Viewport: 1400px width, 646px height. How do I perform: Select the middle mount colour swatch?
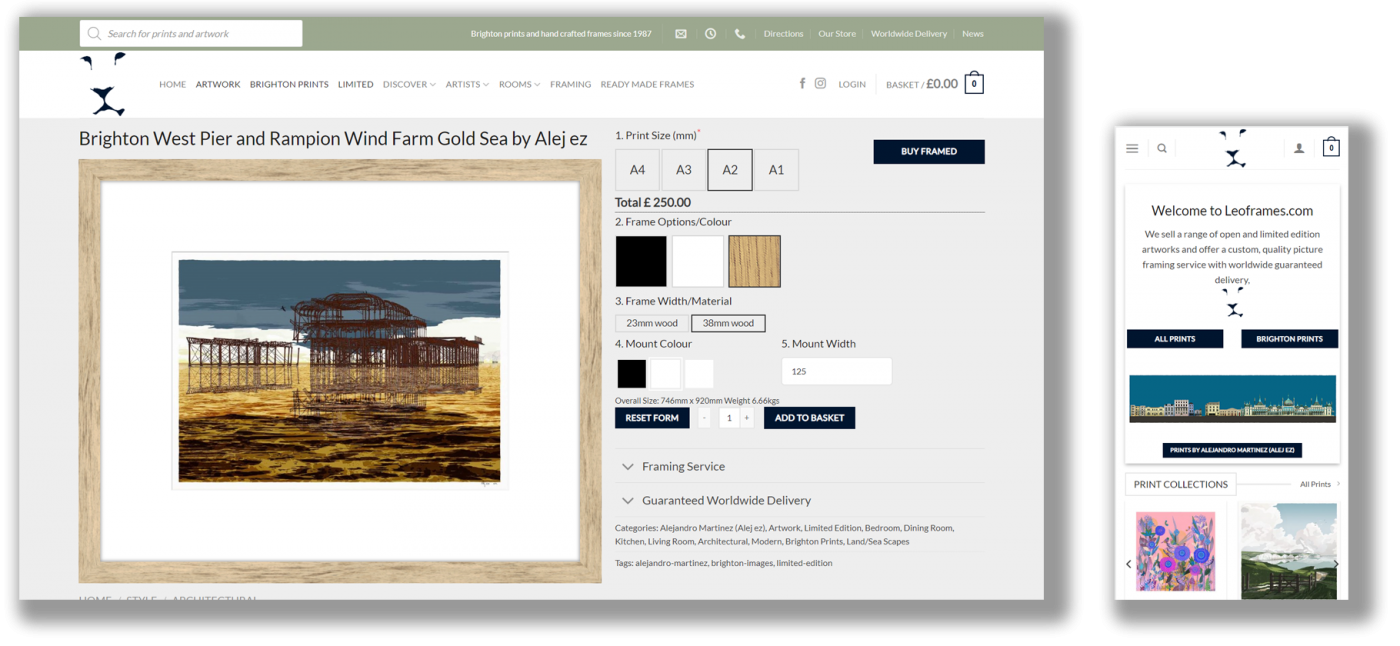pos(666,374)
